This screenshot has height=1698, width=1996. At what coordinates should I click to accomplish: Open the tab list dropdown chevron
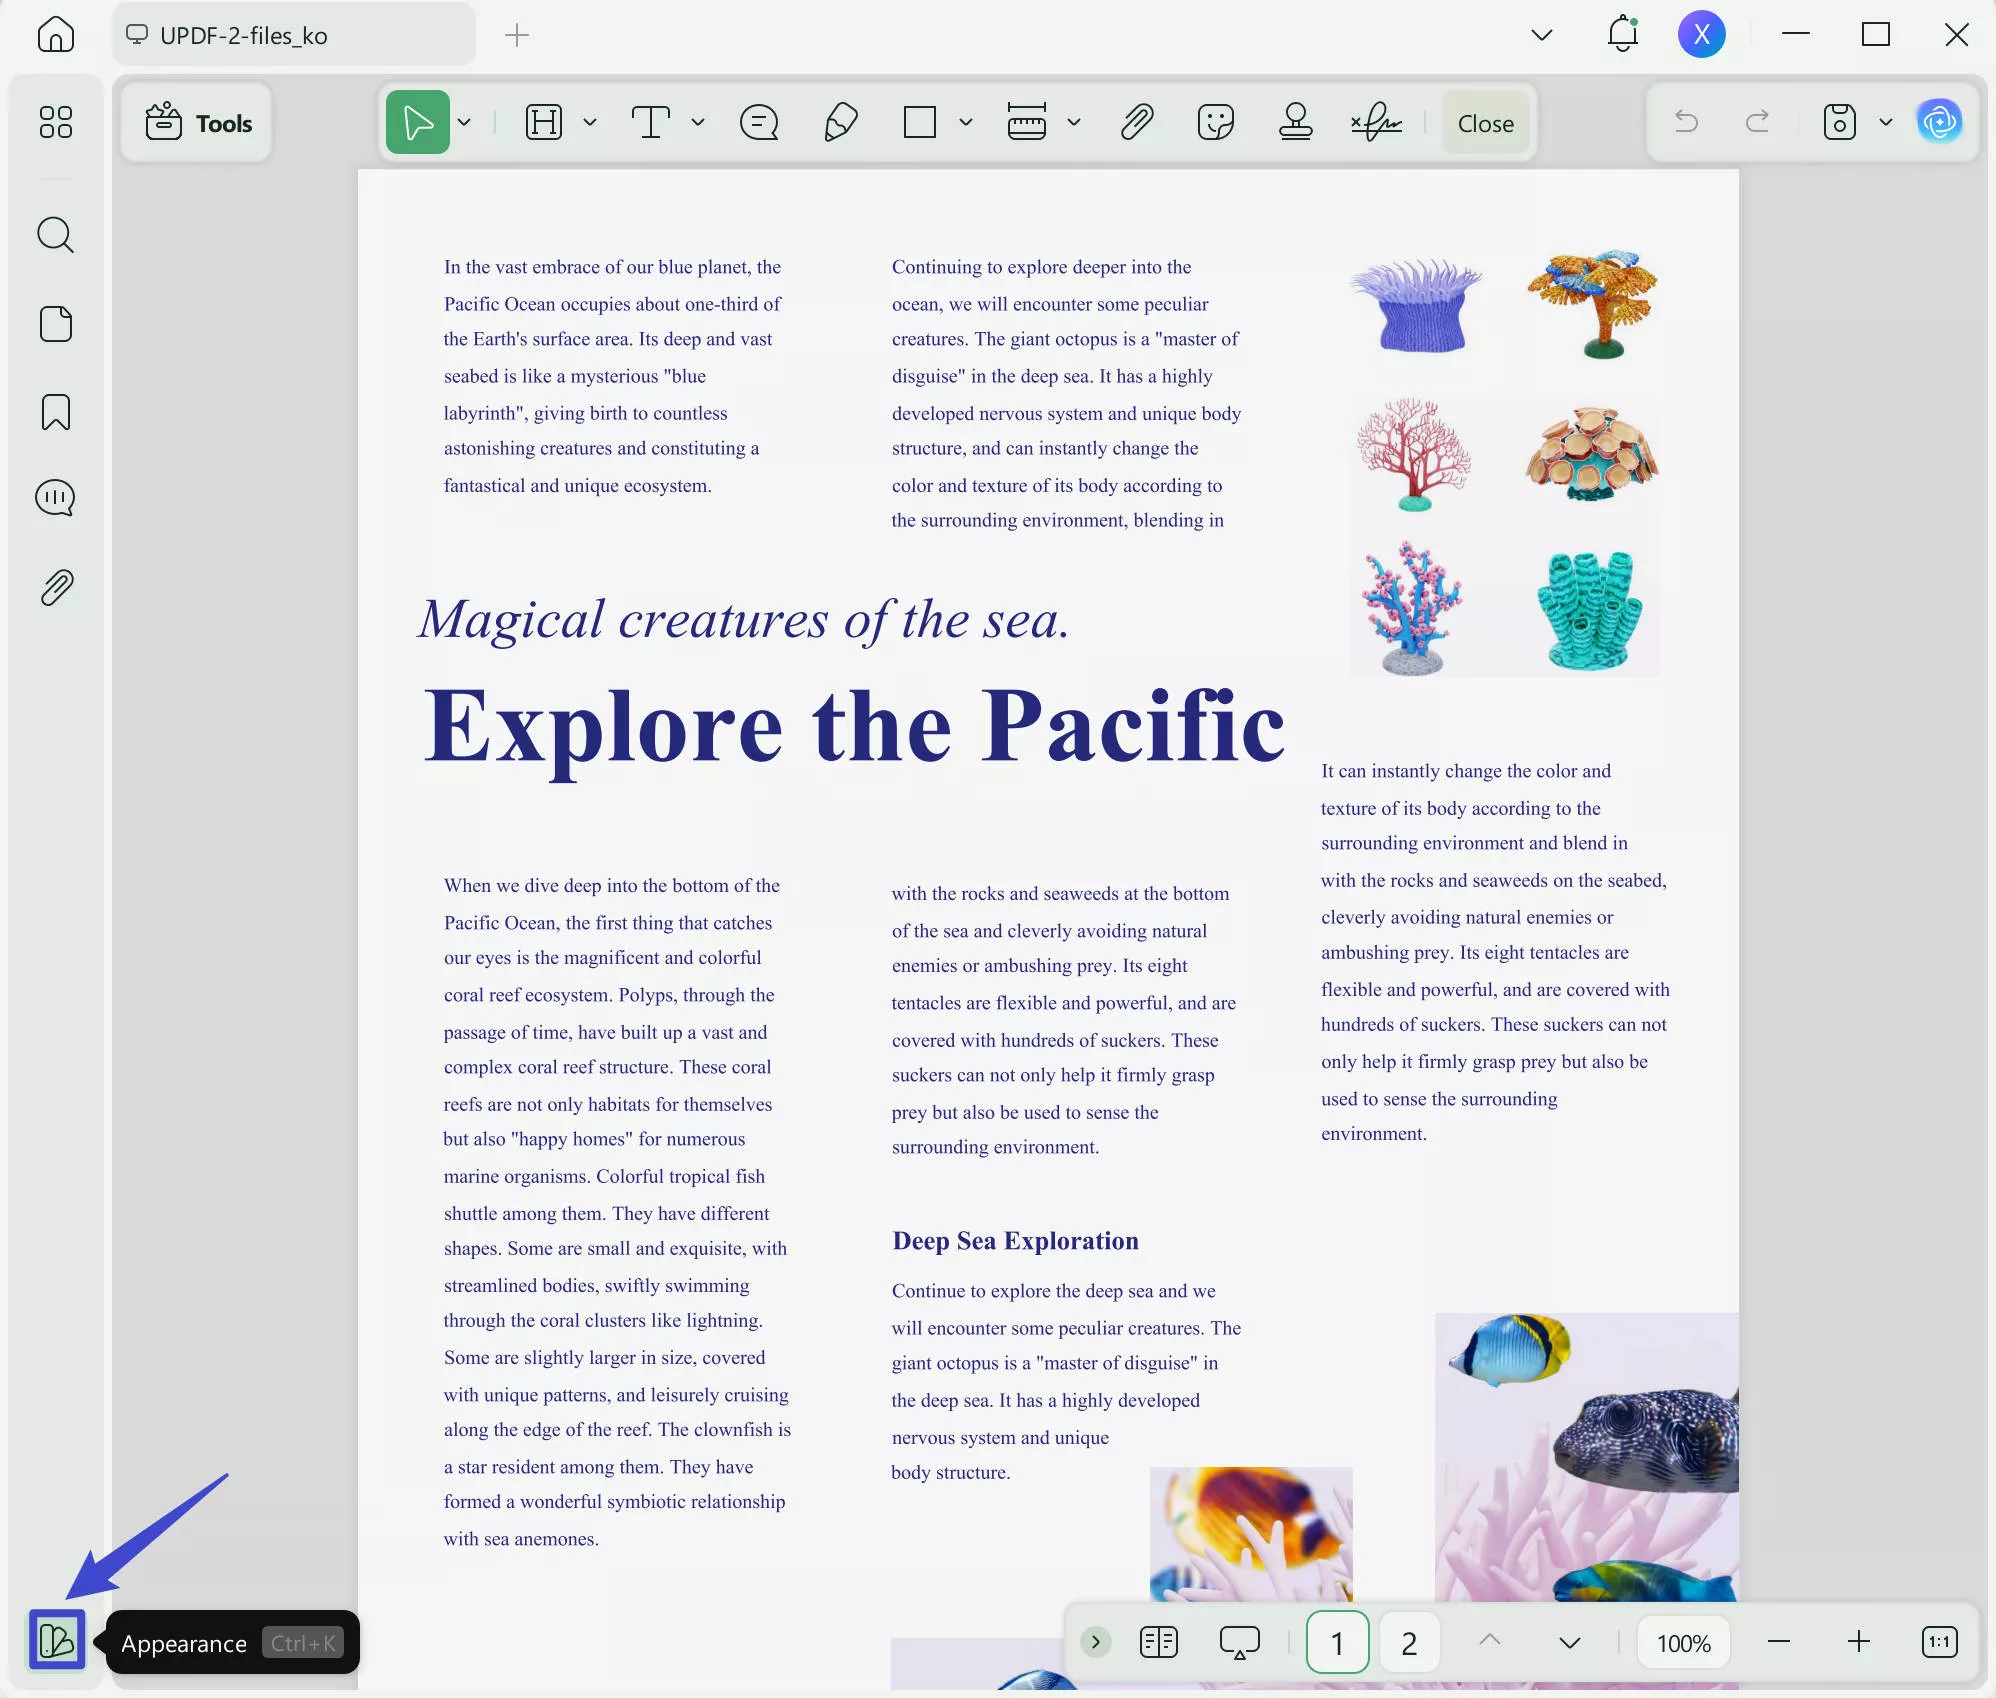(x=1542, y=35)
